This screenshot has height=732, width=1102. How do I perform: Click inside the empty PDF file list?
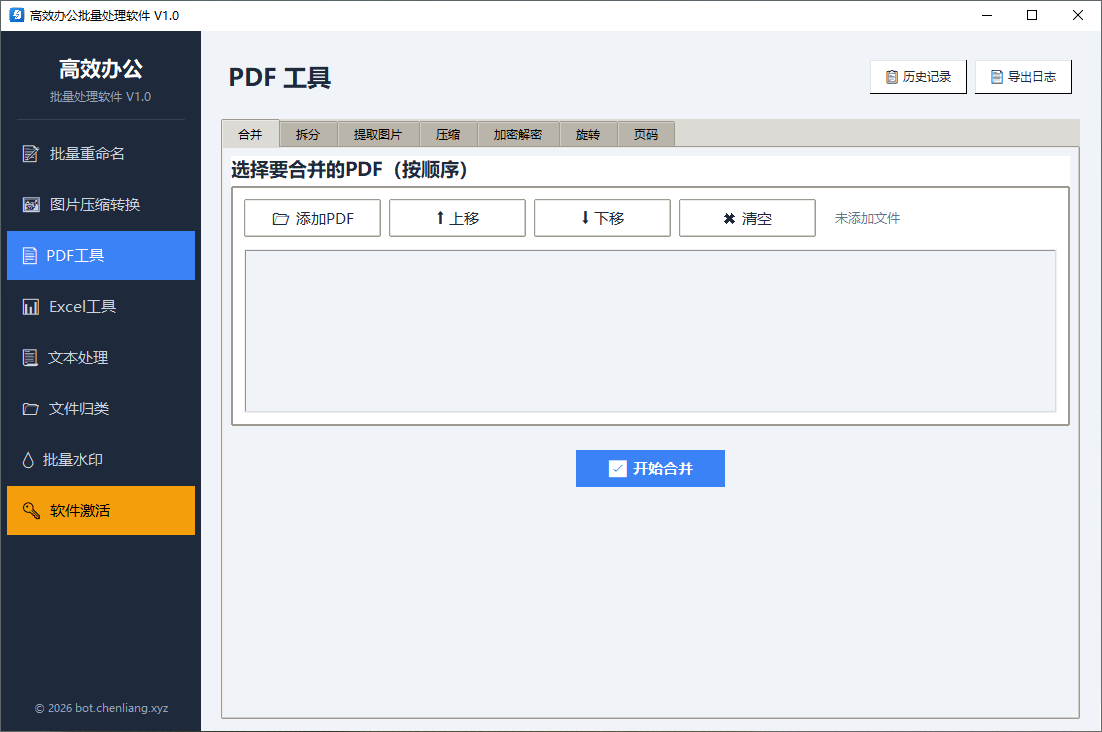[650, 331]
